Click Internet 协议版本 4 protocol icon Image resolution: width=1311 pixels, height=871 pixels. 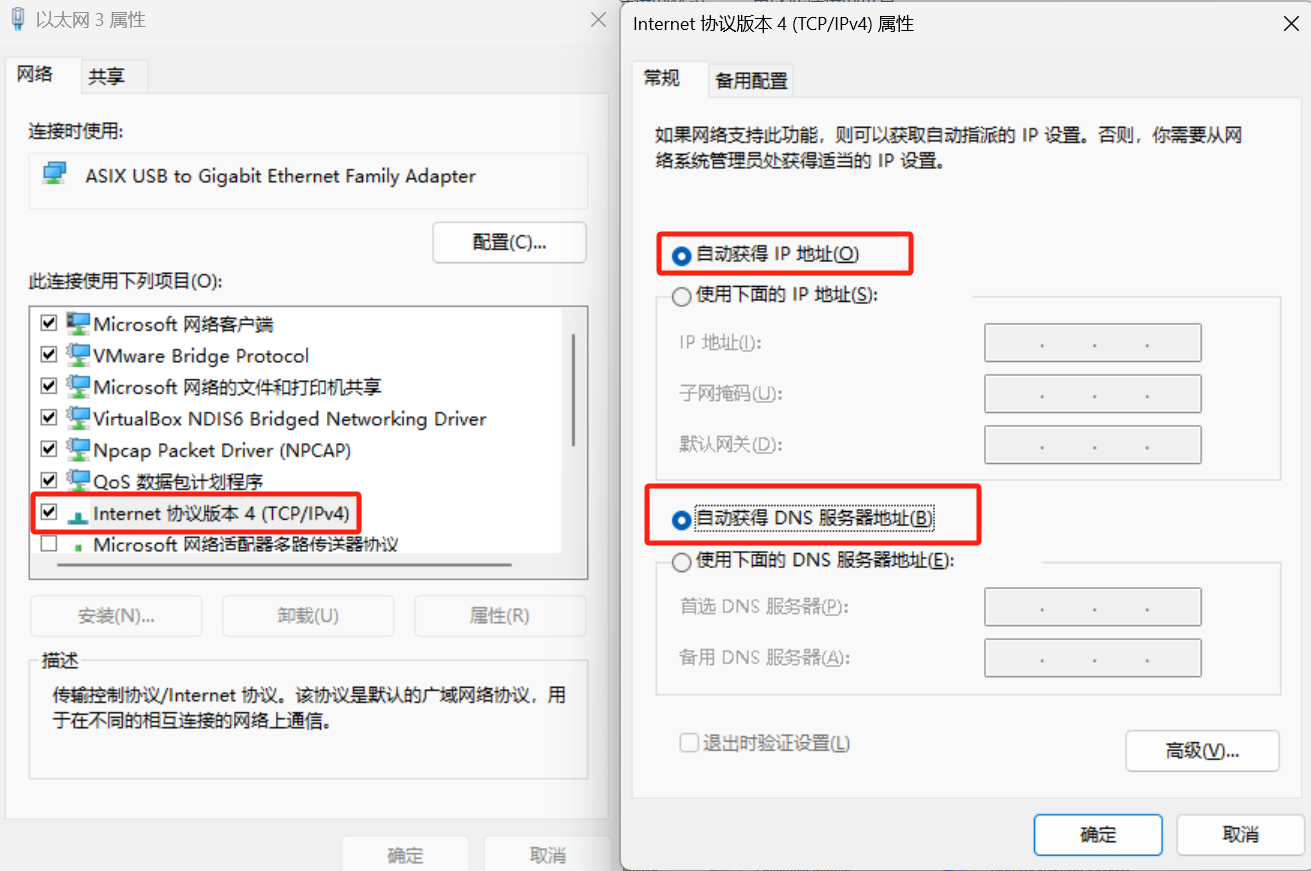coord(78,515)
